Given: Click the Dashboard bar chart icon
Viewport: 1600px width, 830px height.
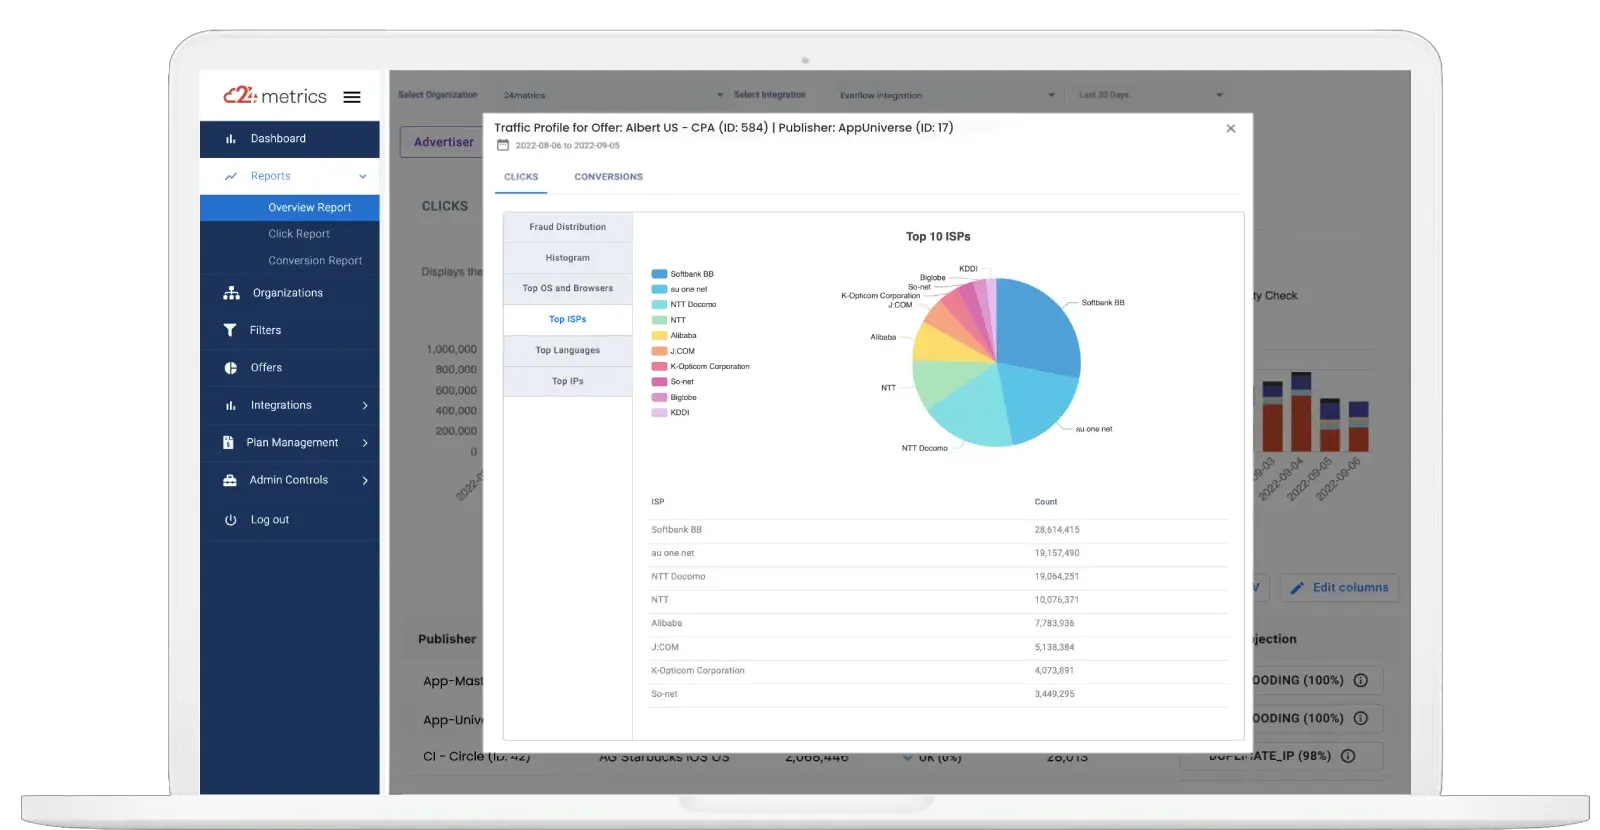Looking at the screenshot, I should tap(230, 139).
